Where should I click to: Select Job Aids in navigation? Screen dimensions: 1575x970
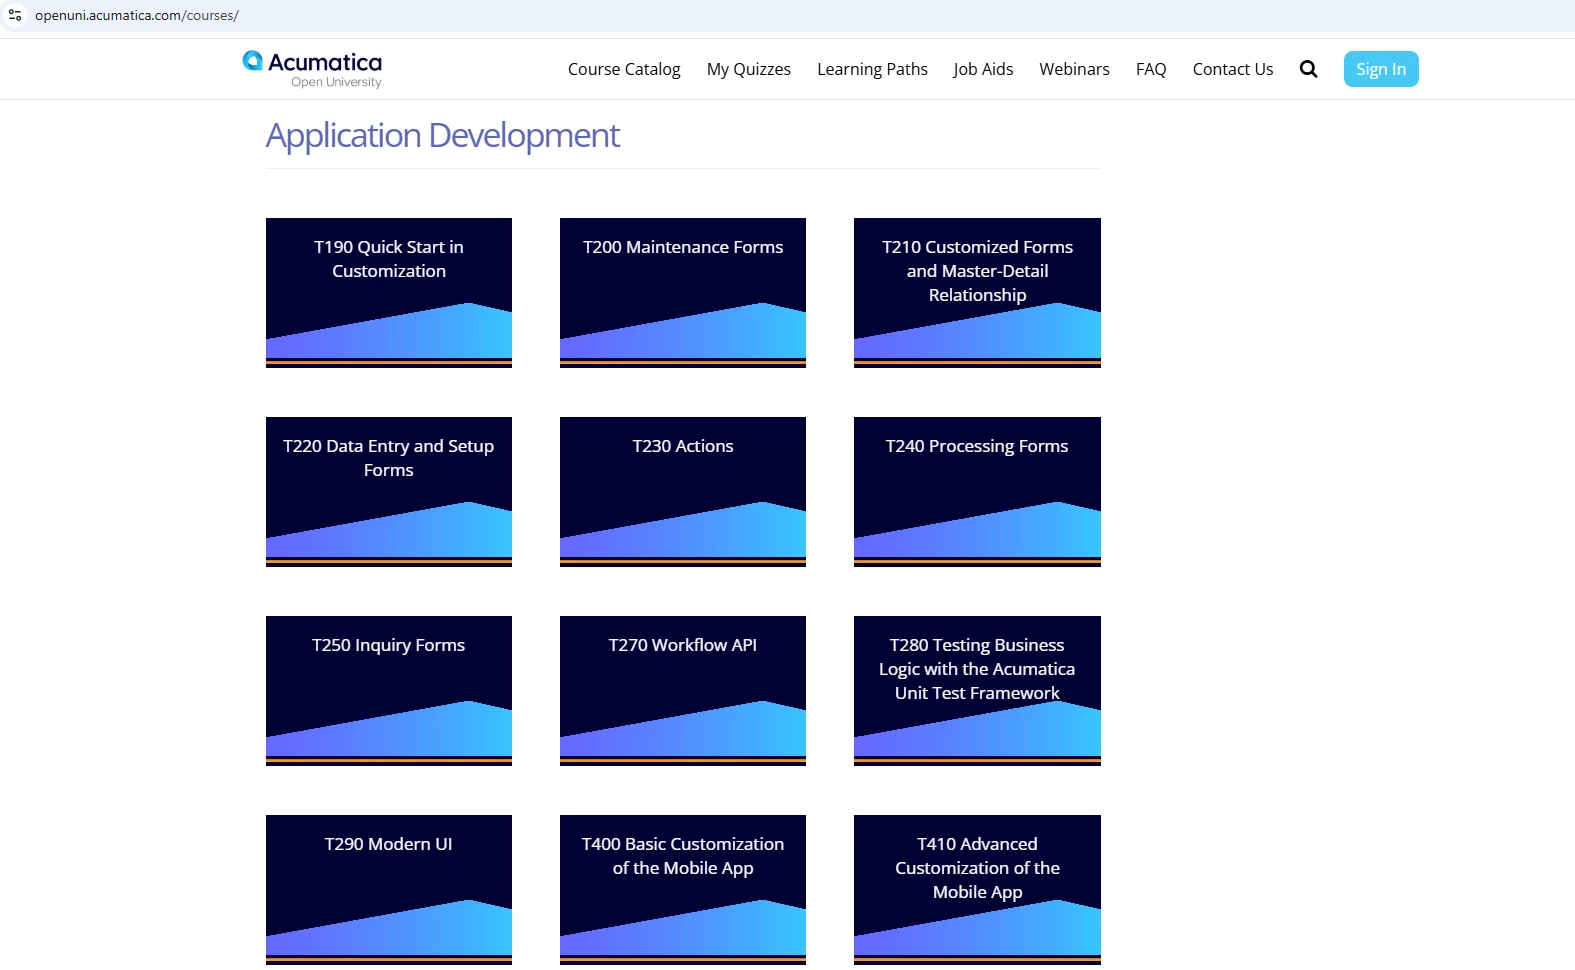pos(983,69)
